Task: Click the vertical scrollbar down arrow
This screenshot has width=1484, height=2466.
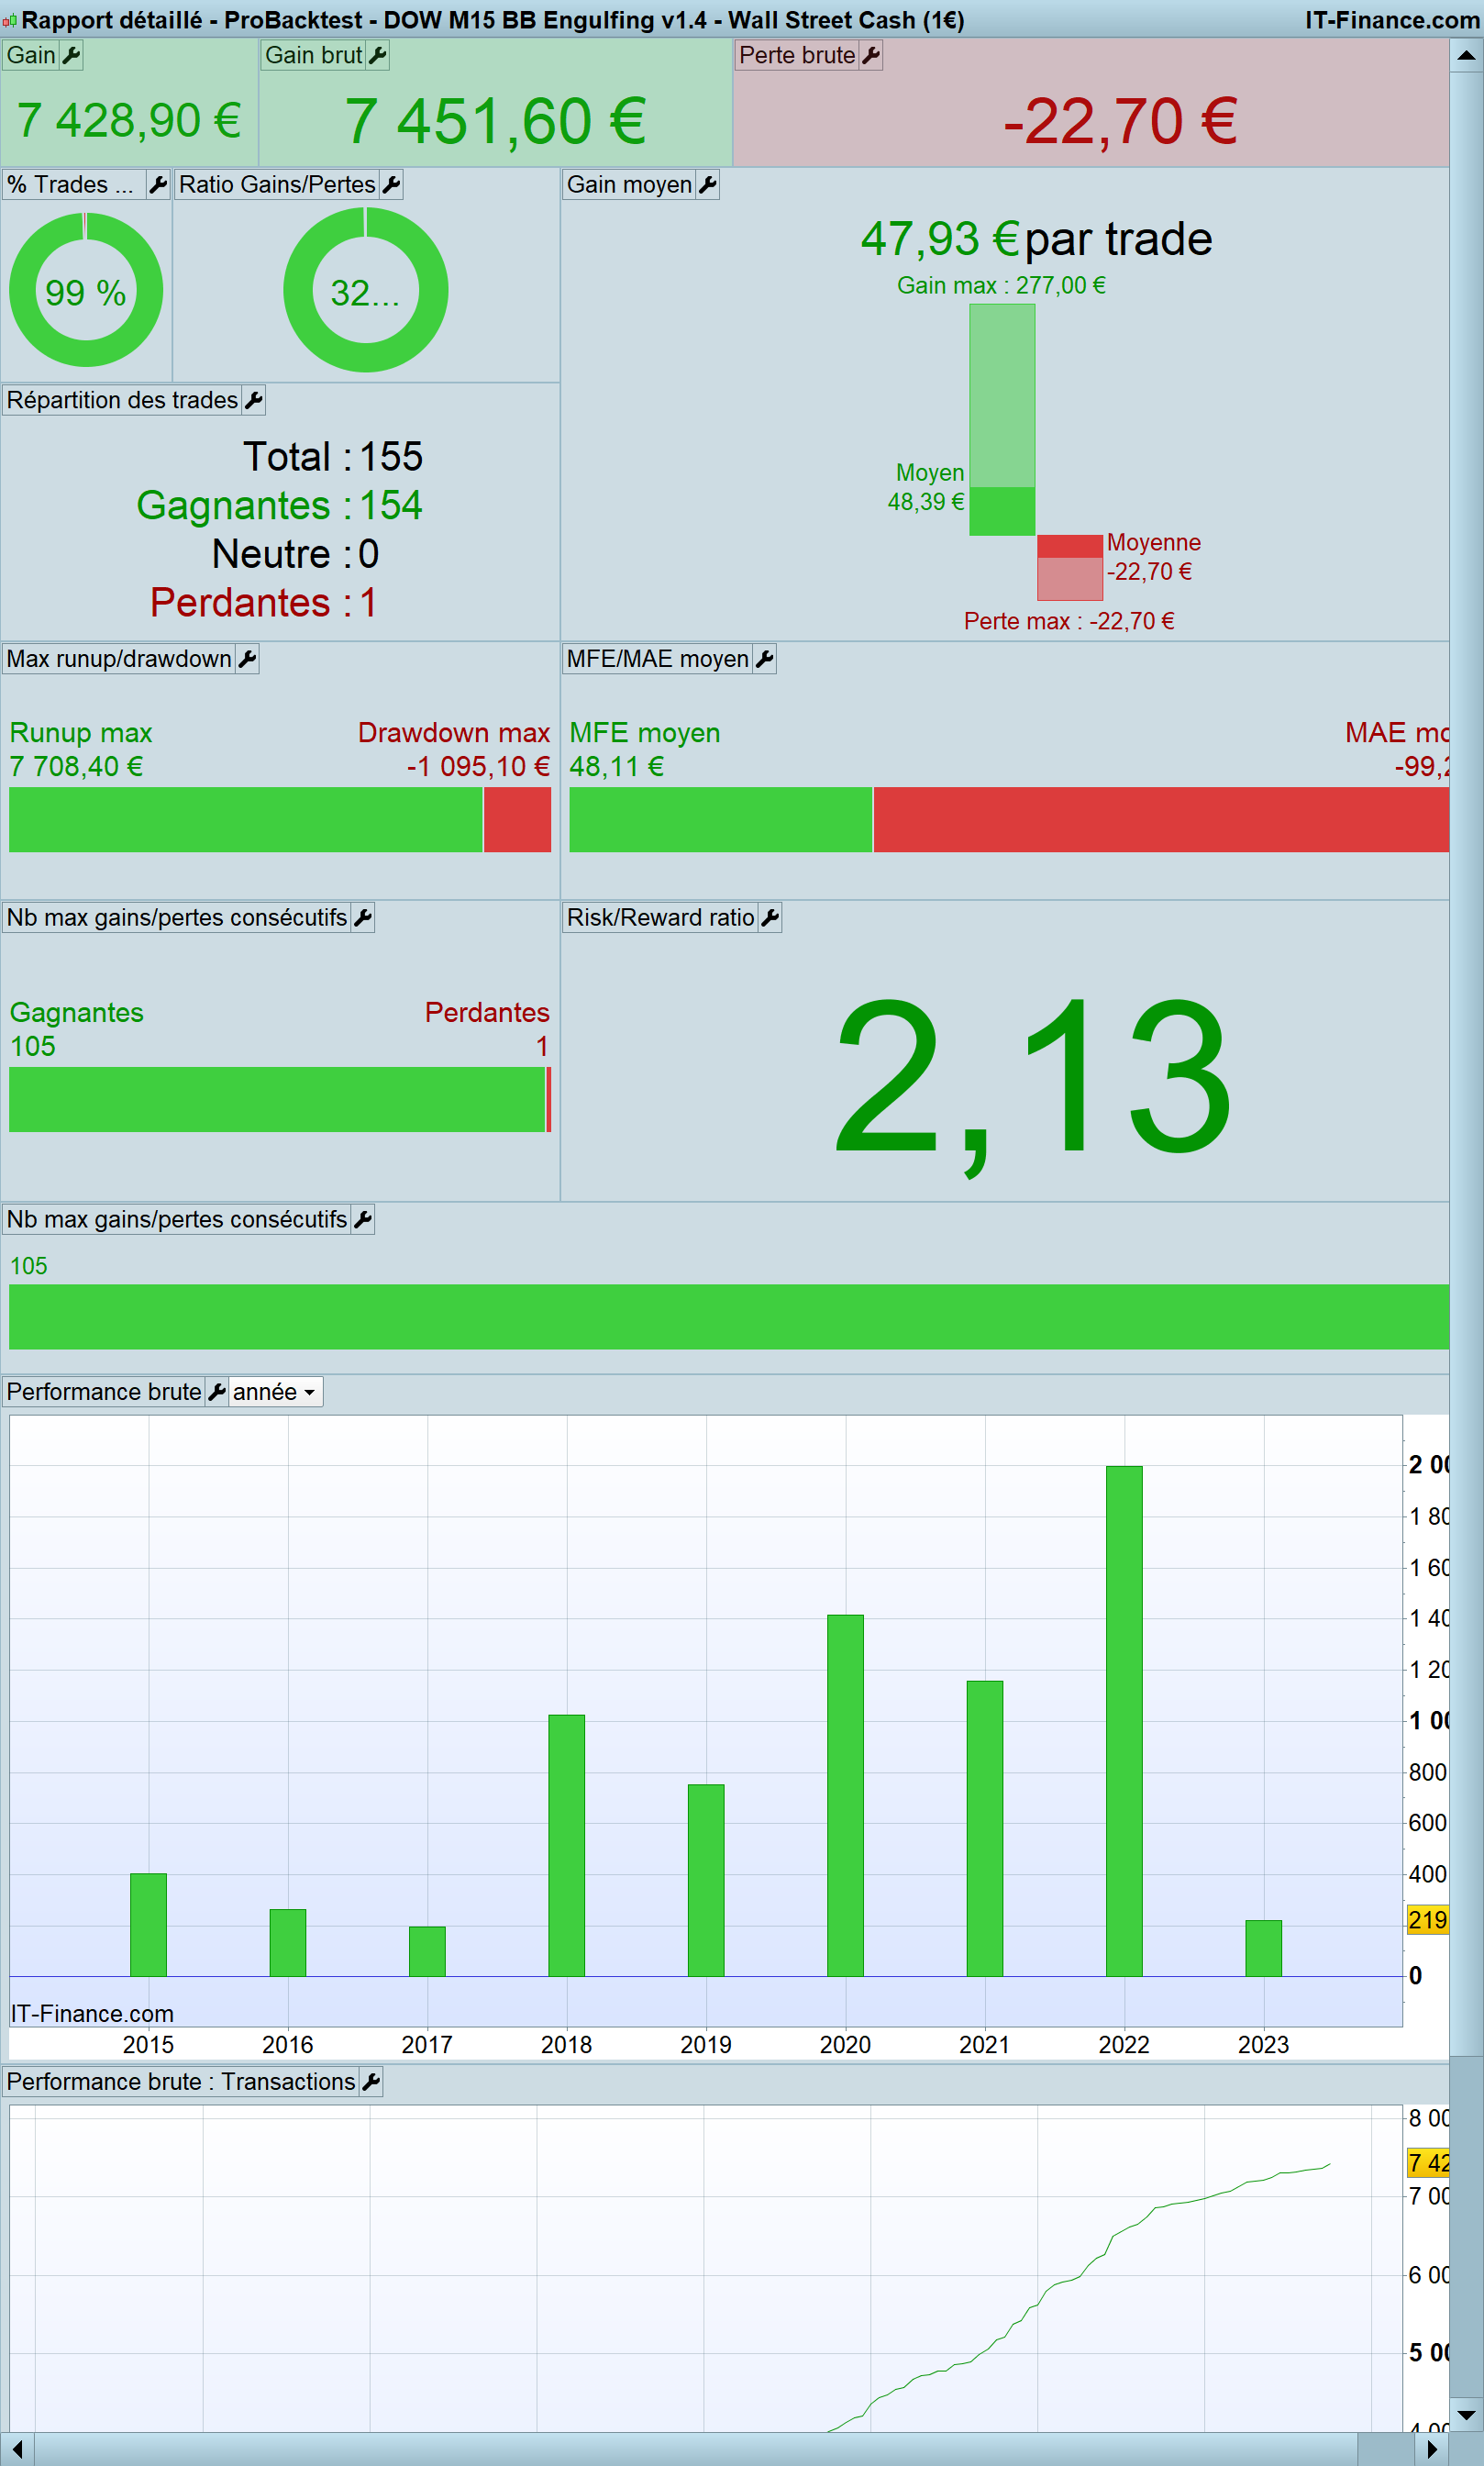Action: 1466,2414
